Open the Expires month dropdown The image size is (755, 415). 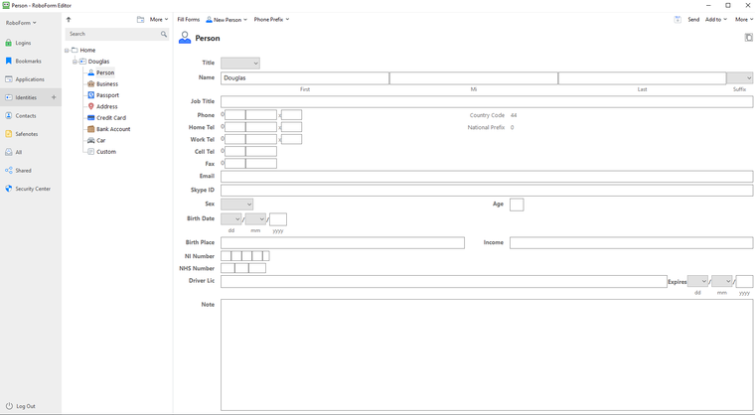[722, 281]
